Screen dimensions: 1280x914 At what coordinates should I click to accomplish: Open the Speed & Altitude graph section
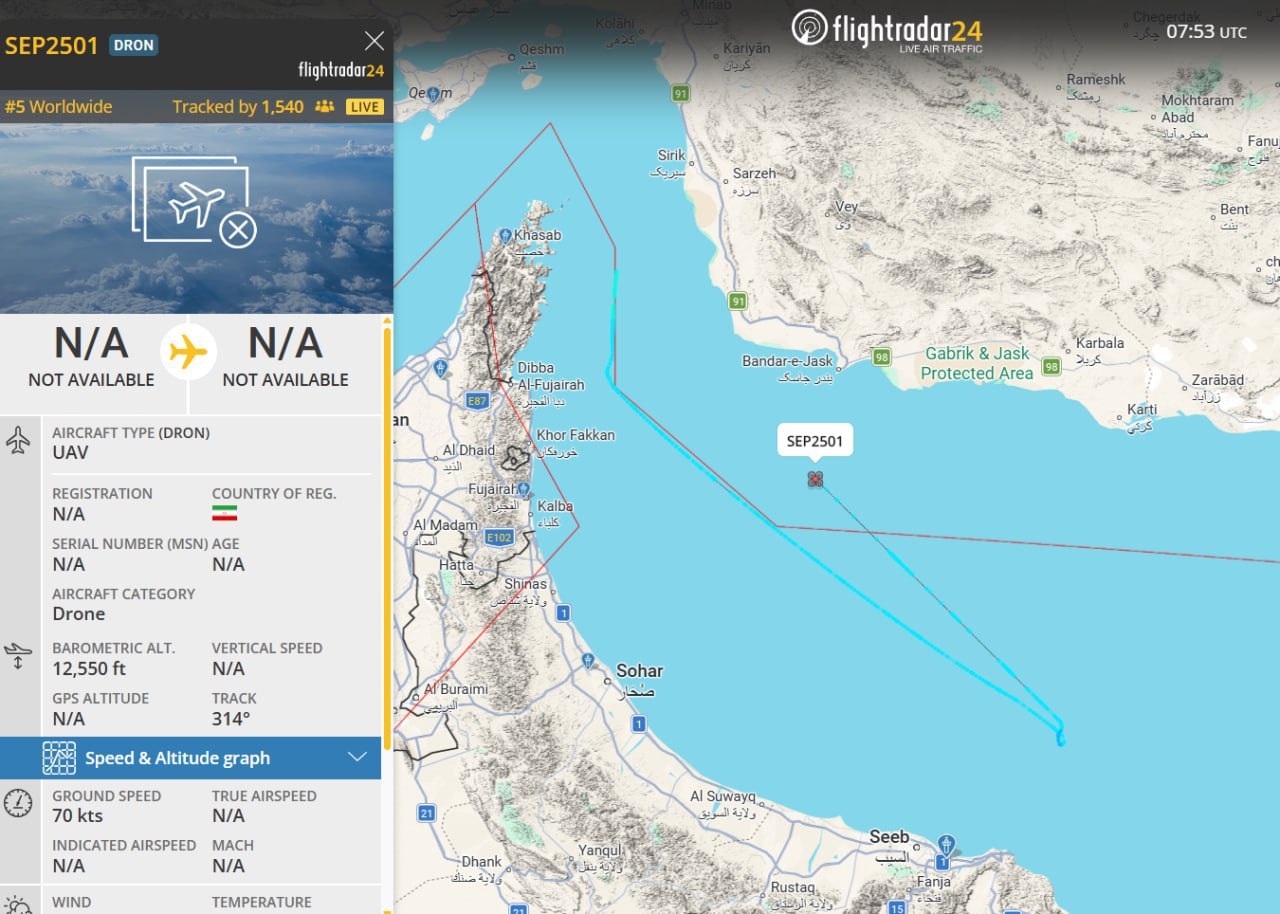click(190, 758)
